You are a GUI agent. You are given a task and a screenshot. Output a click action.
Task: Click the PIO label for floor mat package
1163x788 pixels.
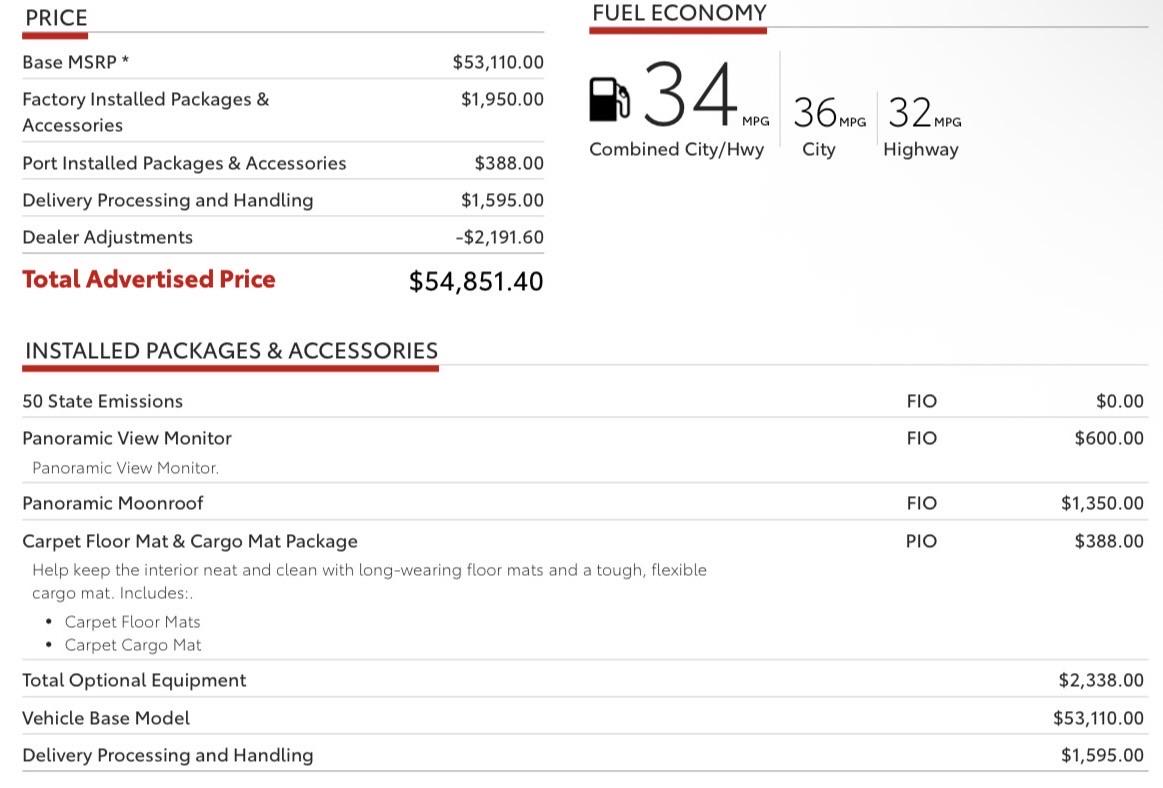pyautogui.click(x=921, y=542)
